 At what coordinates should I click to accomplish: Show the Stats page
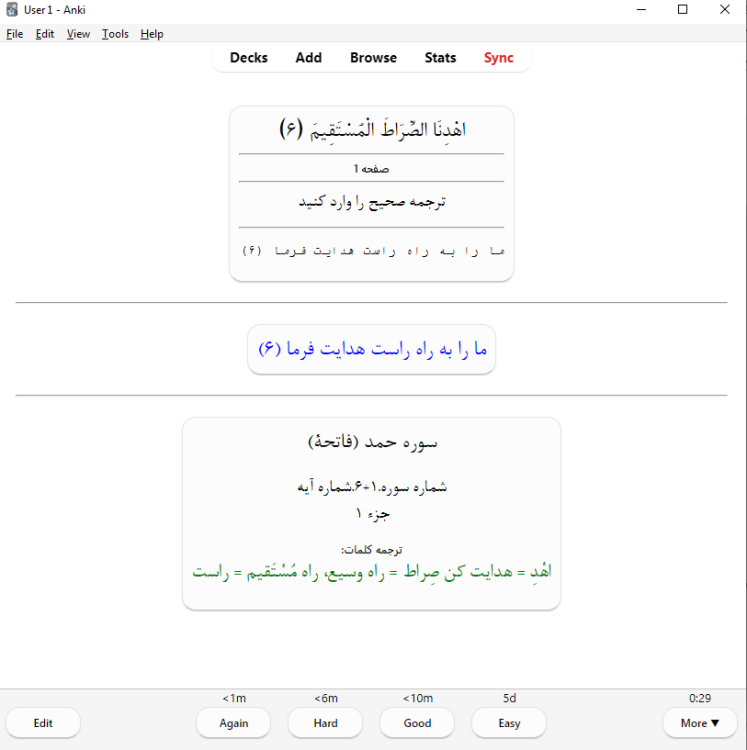click(440, 58)
